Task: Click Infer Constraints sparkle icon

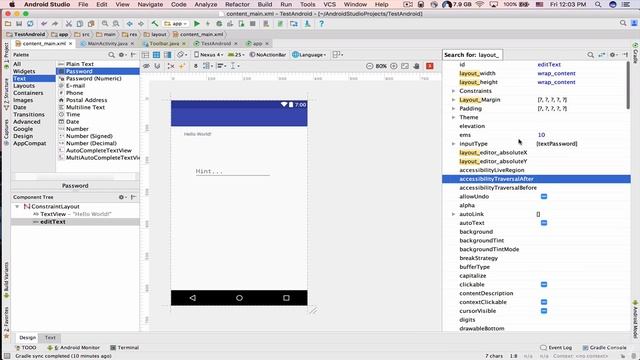Action: coord(182,66)
